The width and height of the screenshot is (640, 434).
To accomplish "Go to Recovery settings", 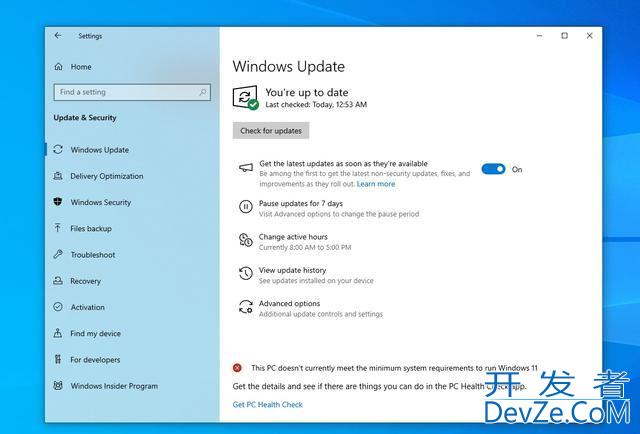I will [x=85, y=281].
